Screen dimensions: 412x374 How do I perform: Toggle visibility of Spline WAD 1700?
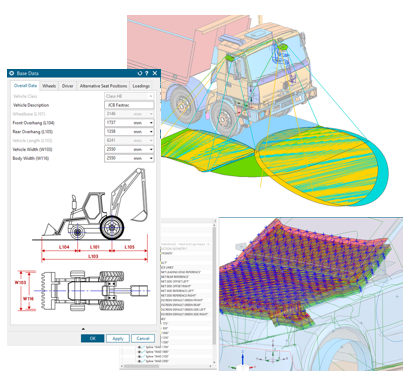pos(139,347)
